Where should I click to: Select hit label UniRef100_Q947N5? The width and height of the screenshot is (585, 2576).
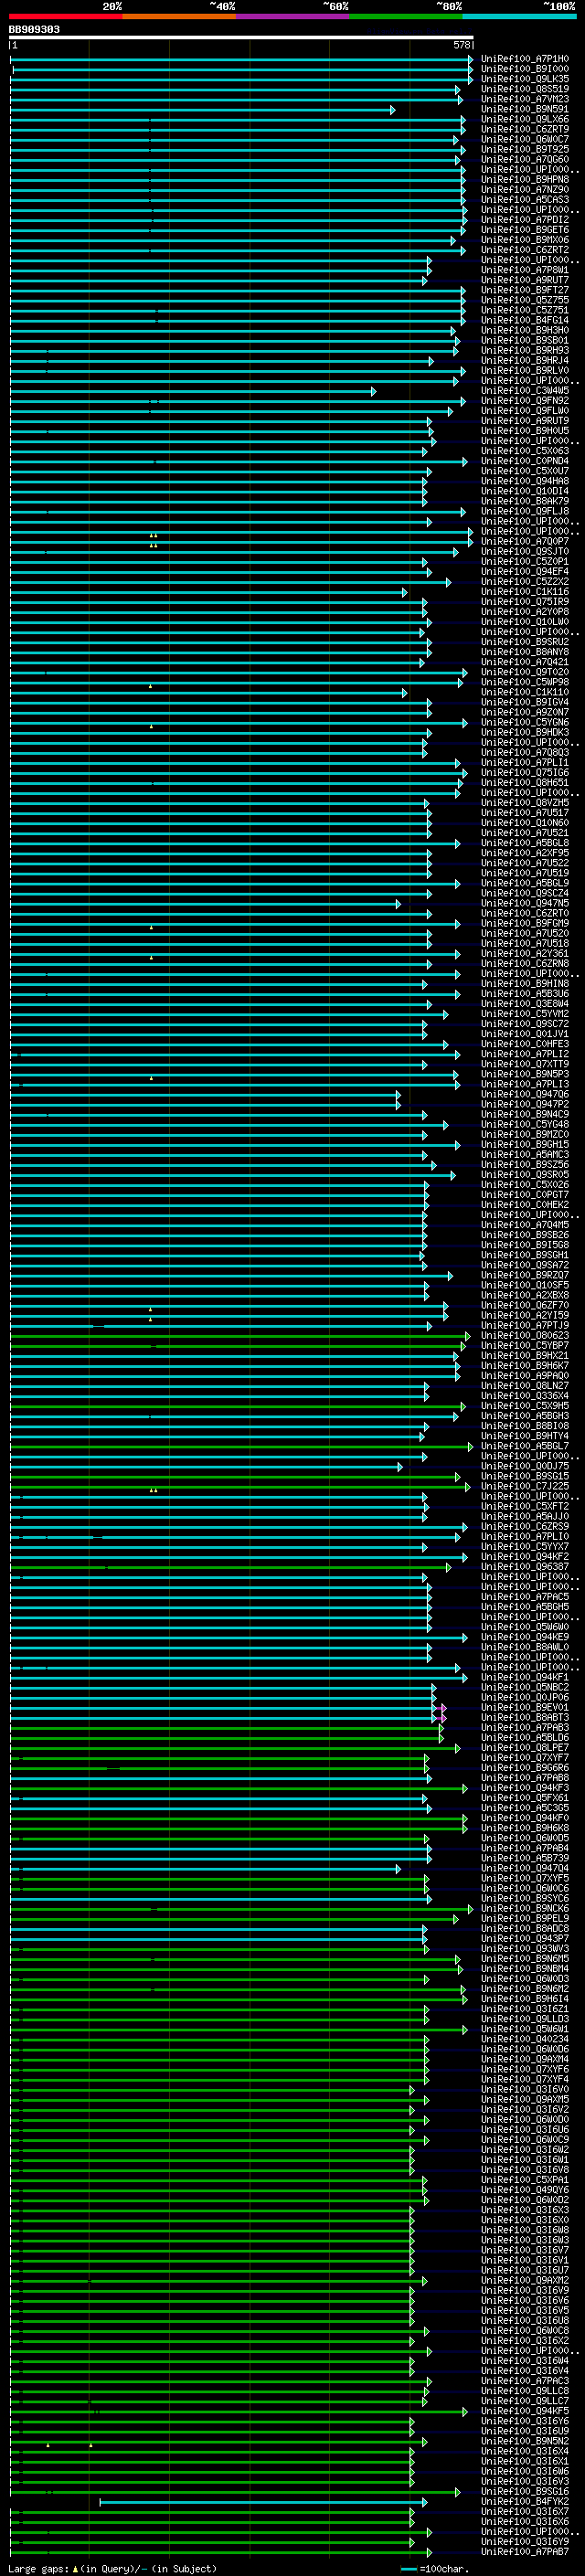click(x=525, y=903)
